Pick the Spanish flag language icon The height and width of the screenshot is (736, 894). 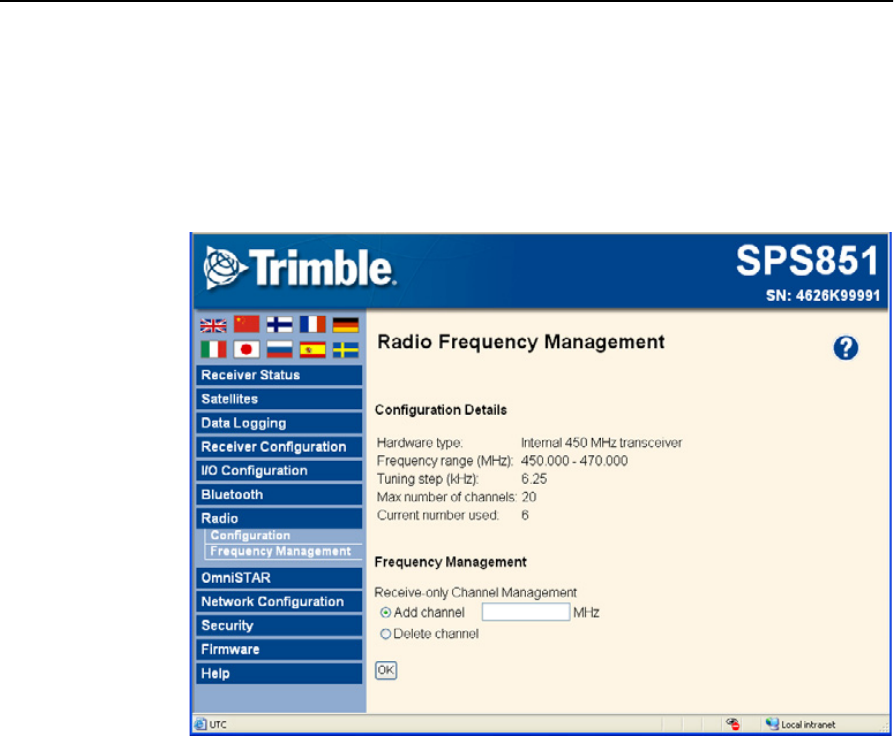pyautogui.click(x=312, y=349)
